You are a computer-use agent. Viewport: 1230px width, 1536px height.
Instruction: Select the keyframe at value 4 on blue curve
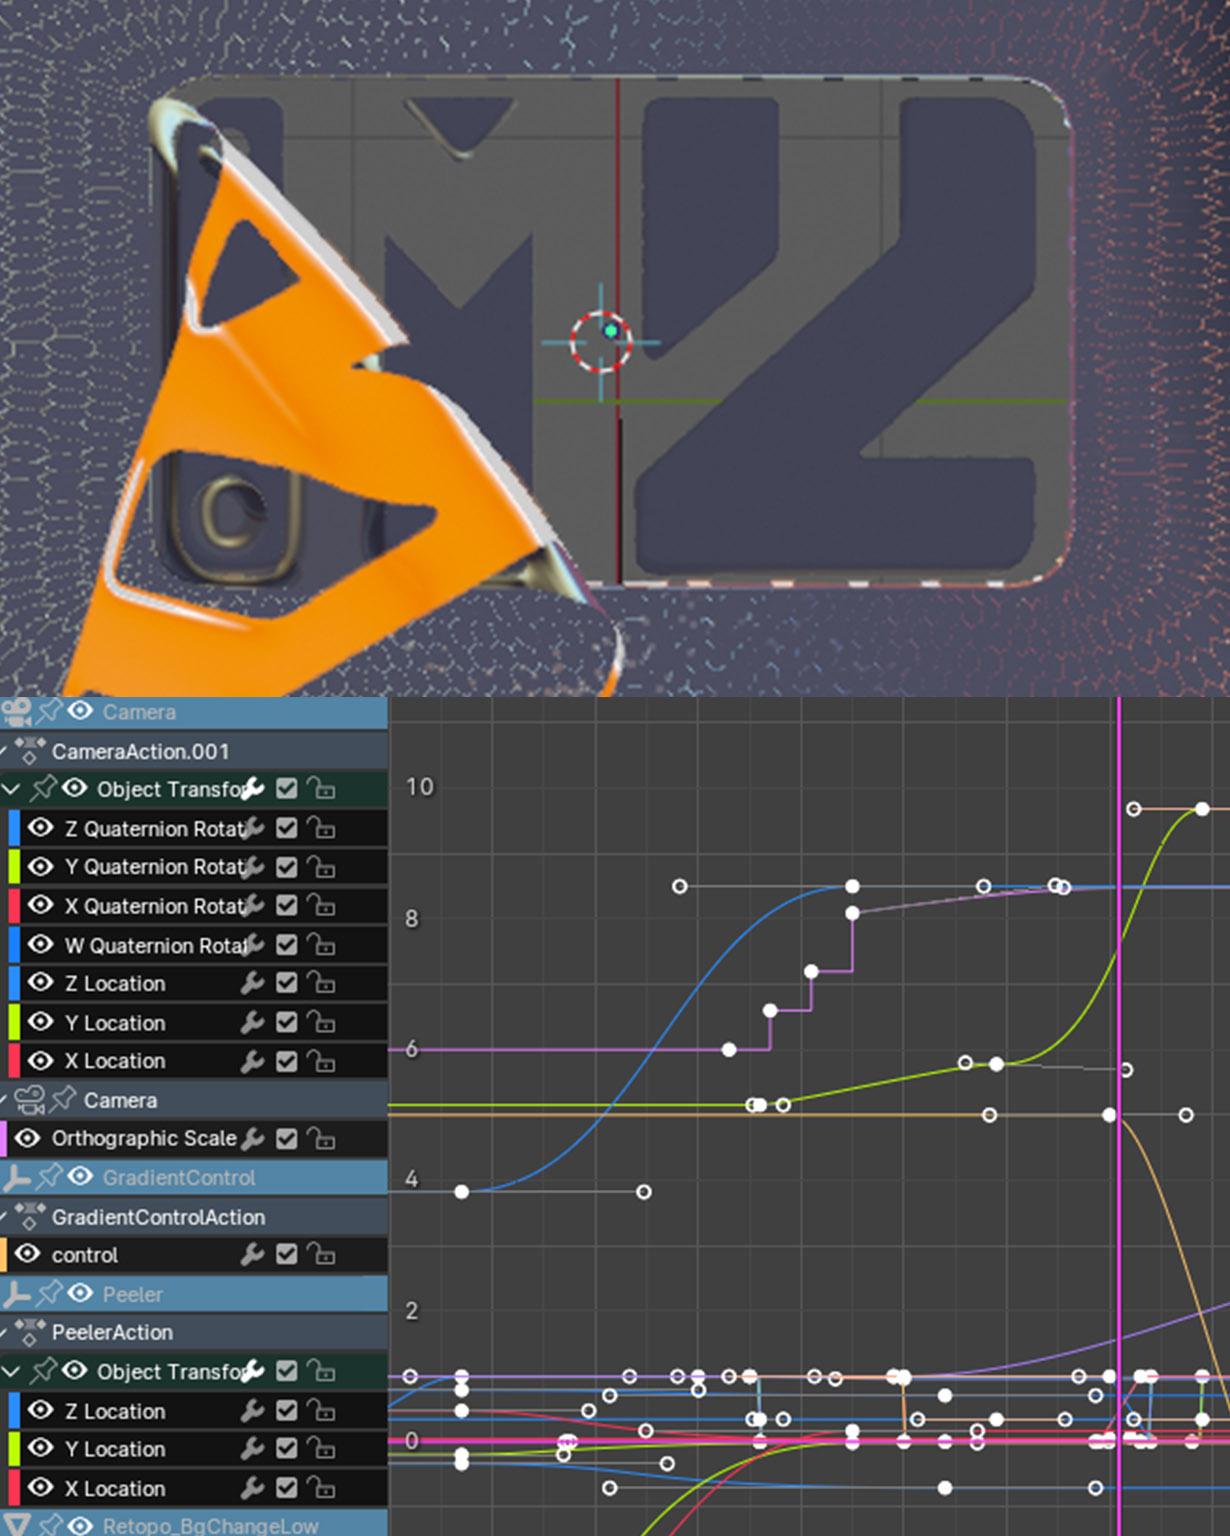(461, 1191)
